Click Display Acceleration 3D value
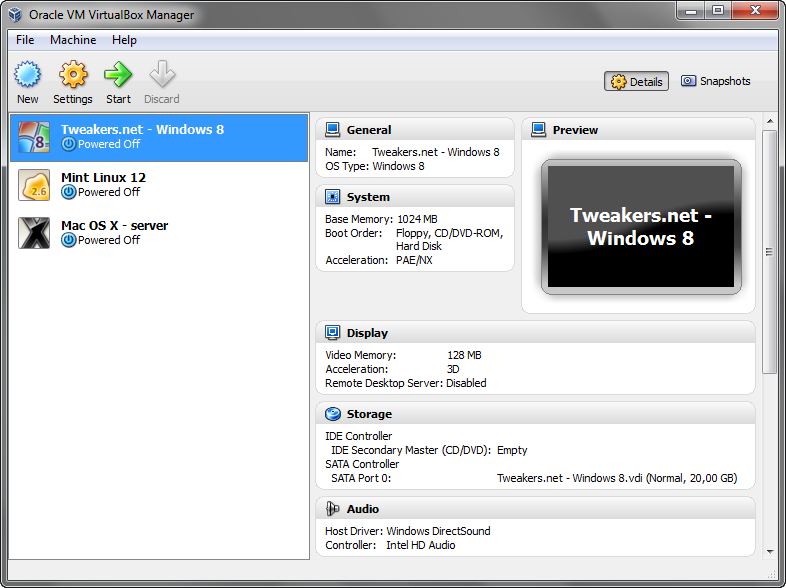This screenshot has height=588, width=786. tap(453, 369)
